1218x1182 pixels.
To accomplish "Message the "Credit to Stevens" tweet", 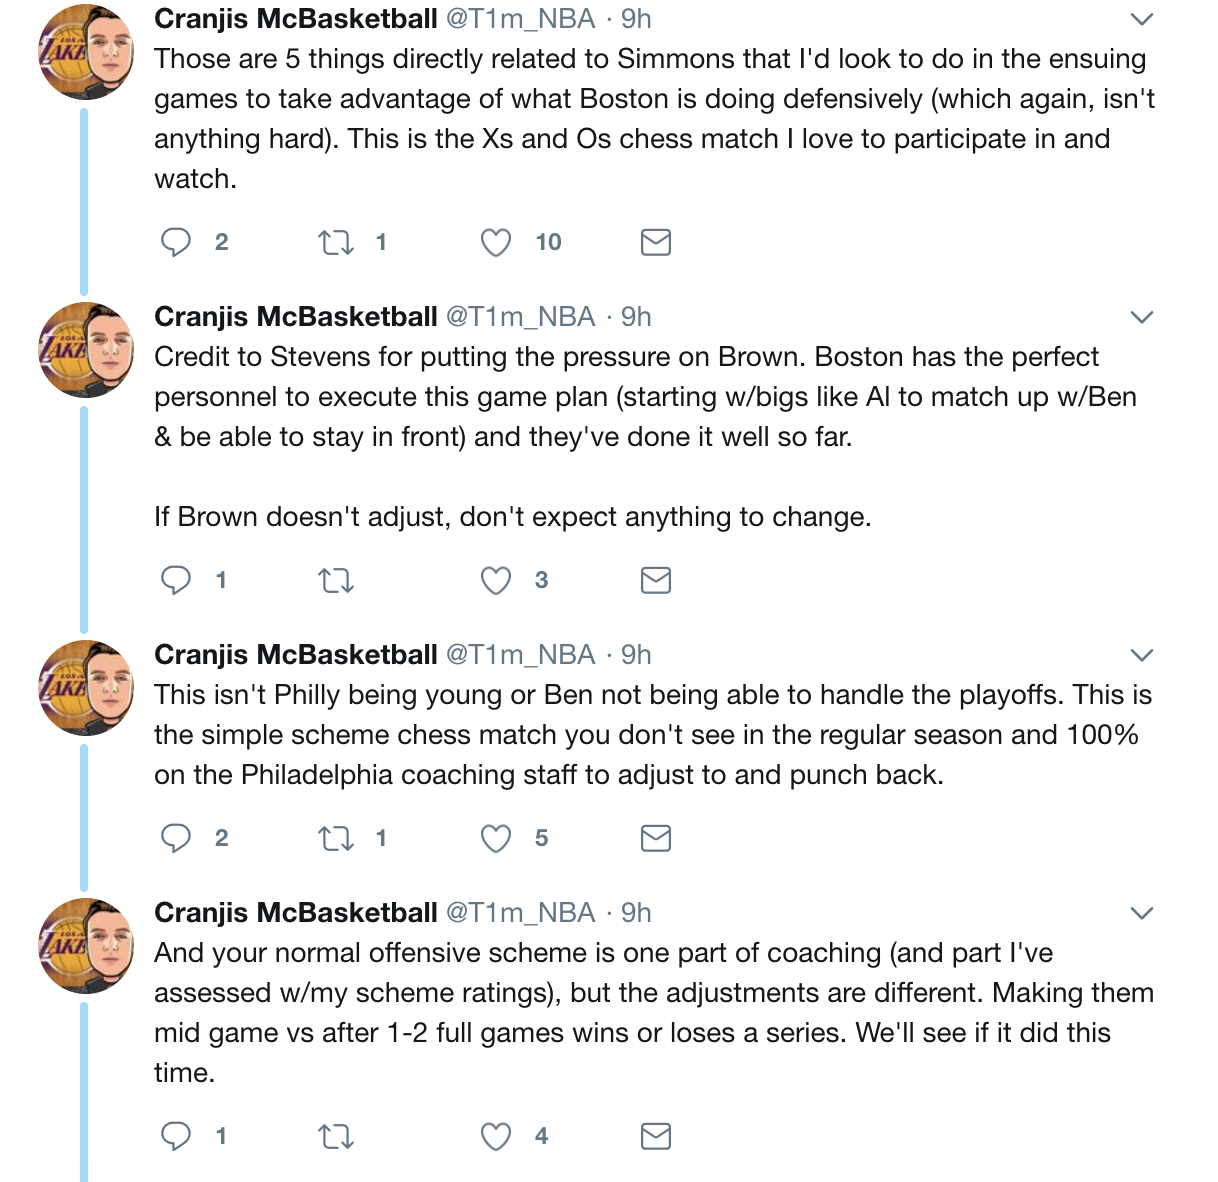I will tap(655, 580).
